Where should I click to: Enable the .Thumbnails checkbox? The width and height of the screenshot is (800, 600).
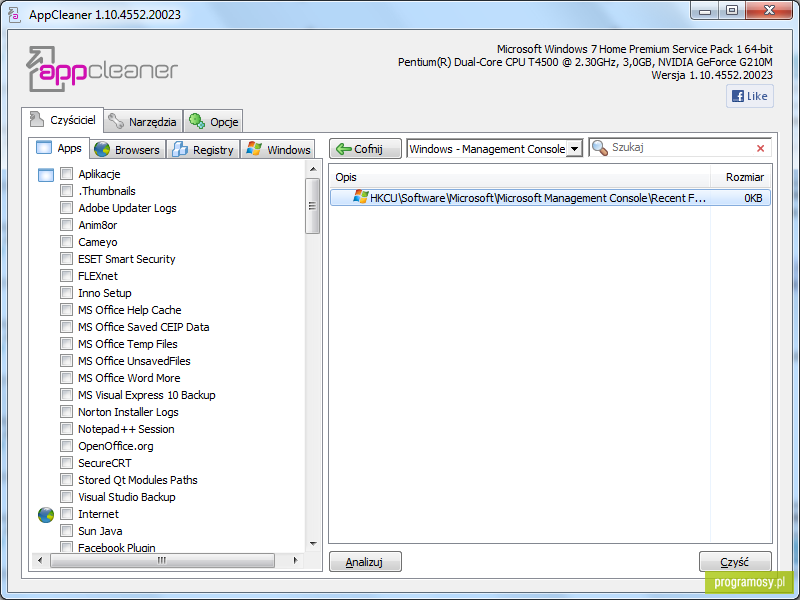point(66,191)
